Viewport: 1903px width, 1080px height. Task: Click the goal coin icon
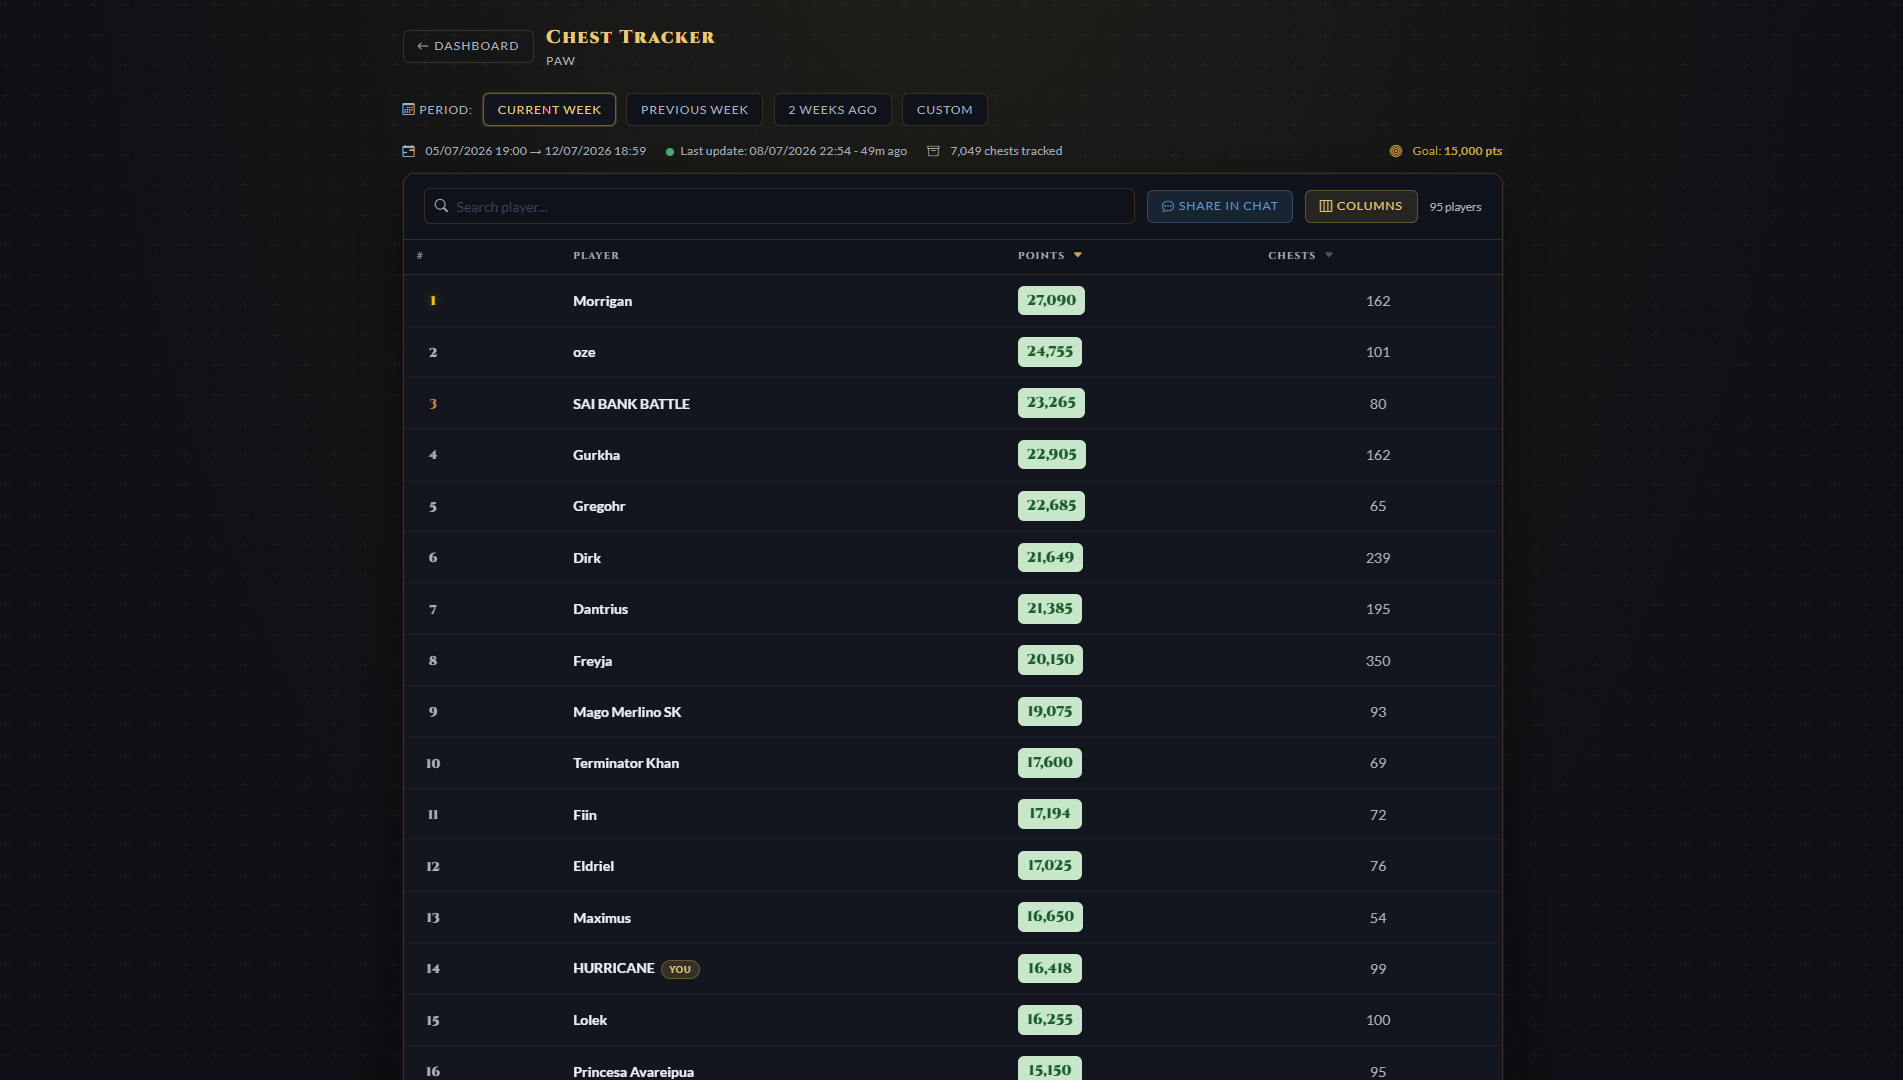[1396, 151]
